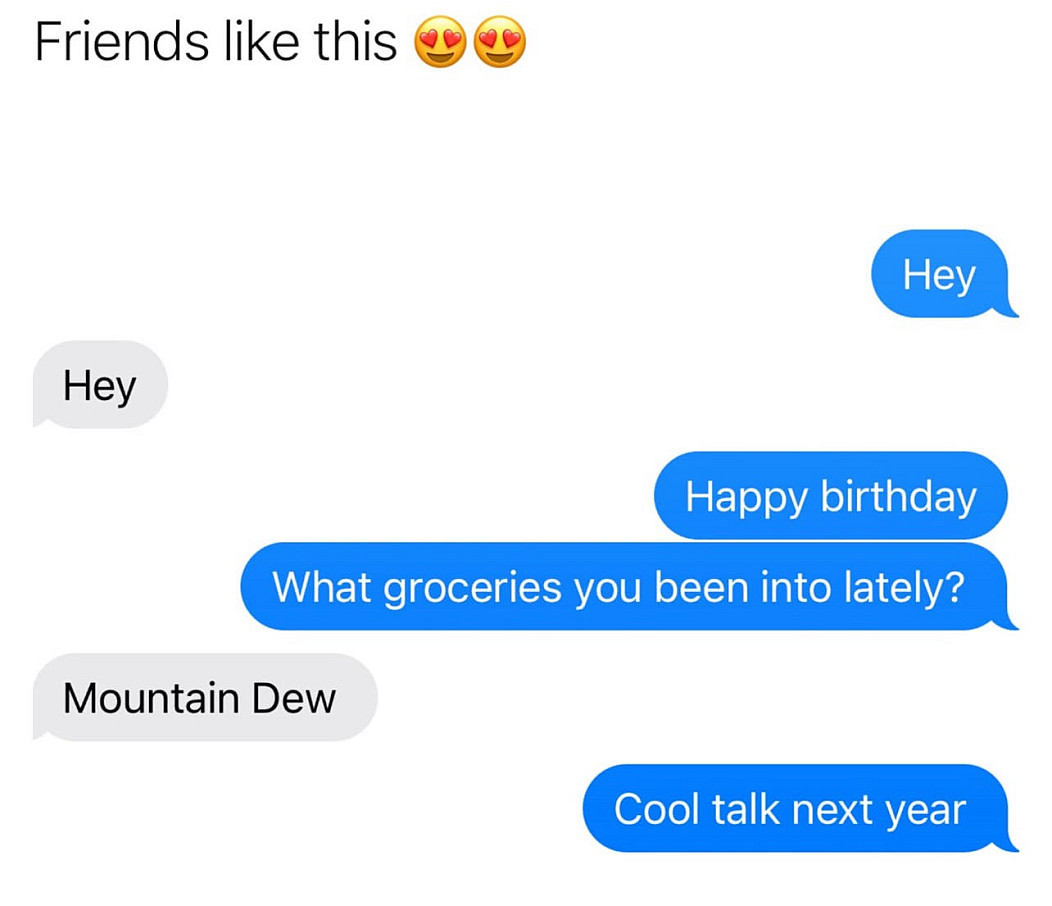Click the word 'birthday' in the blue bubble

coord(898,497)
